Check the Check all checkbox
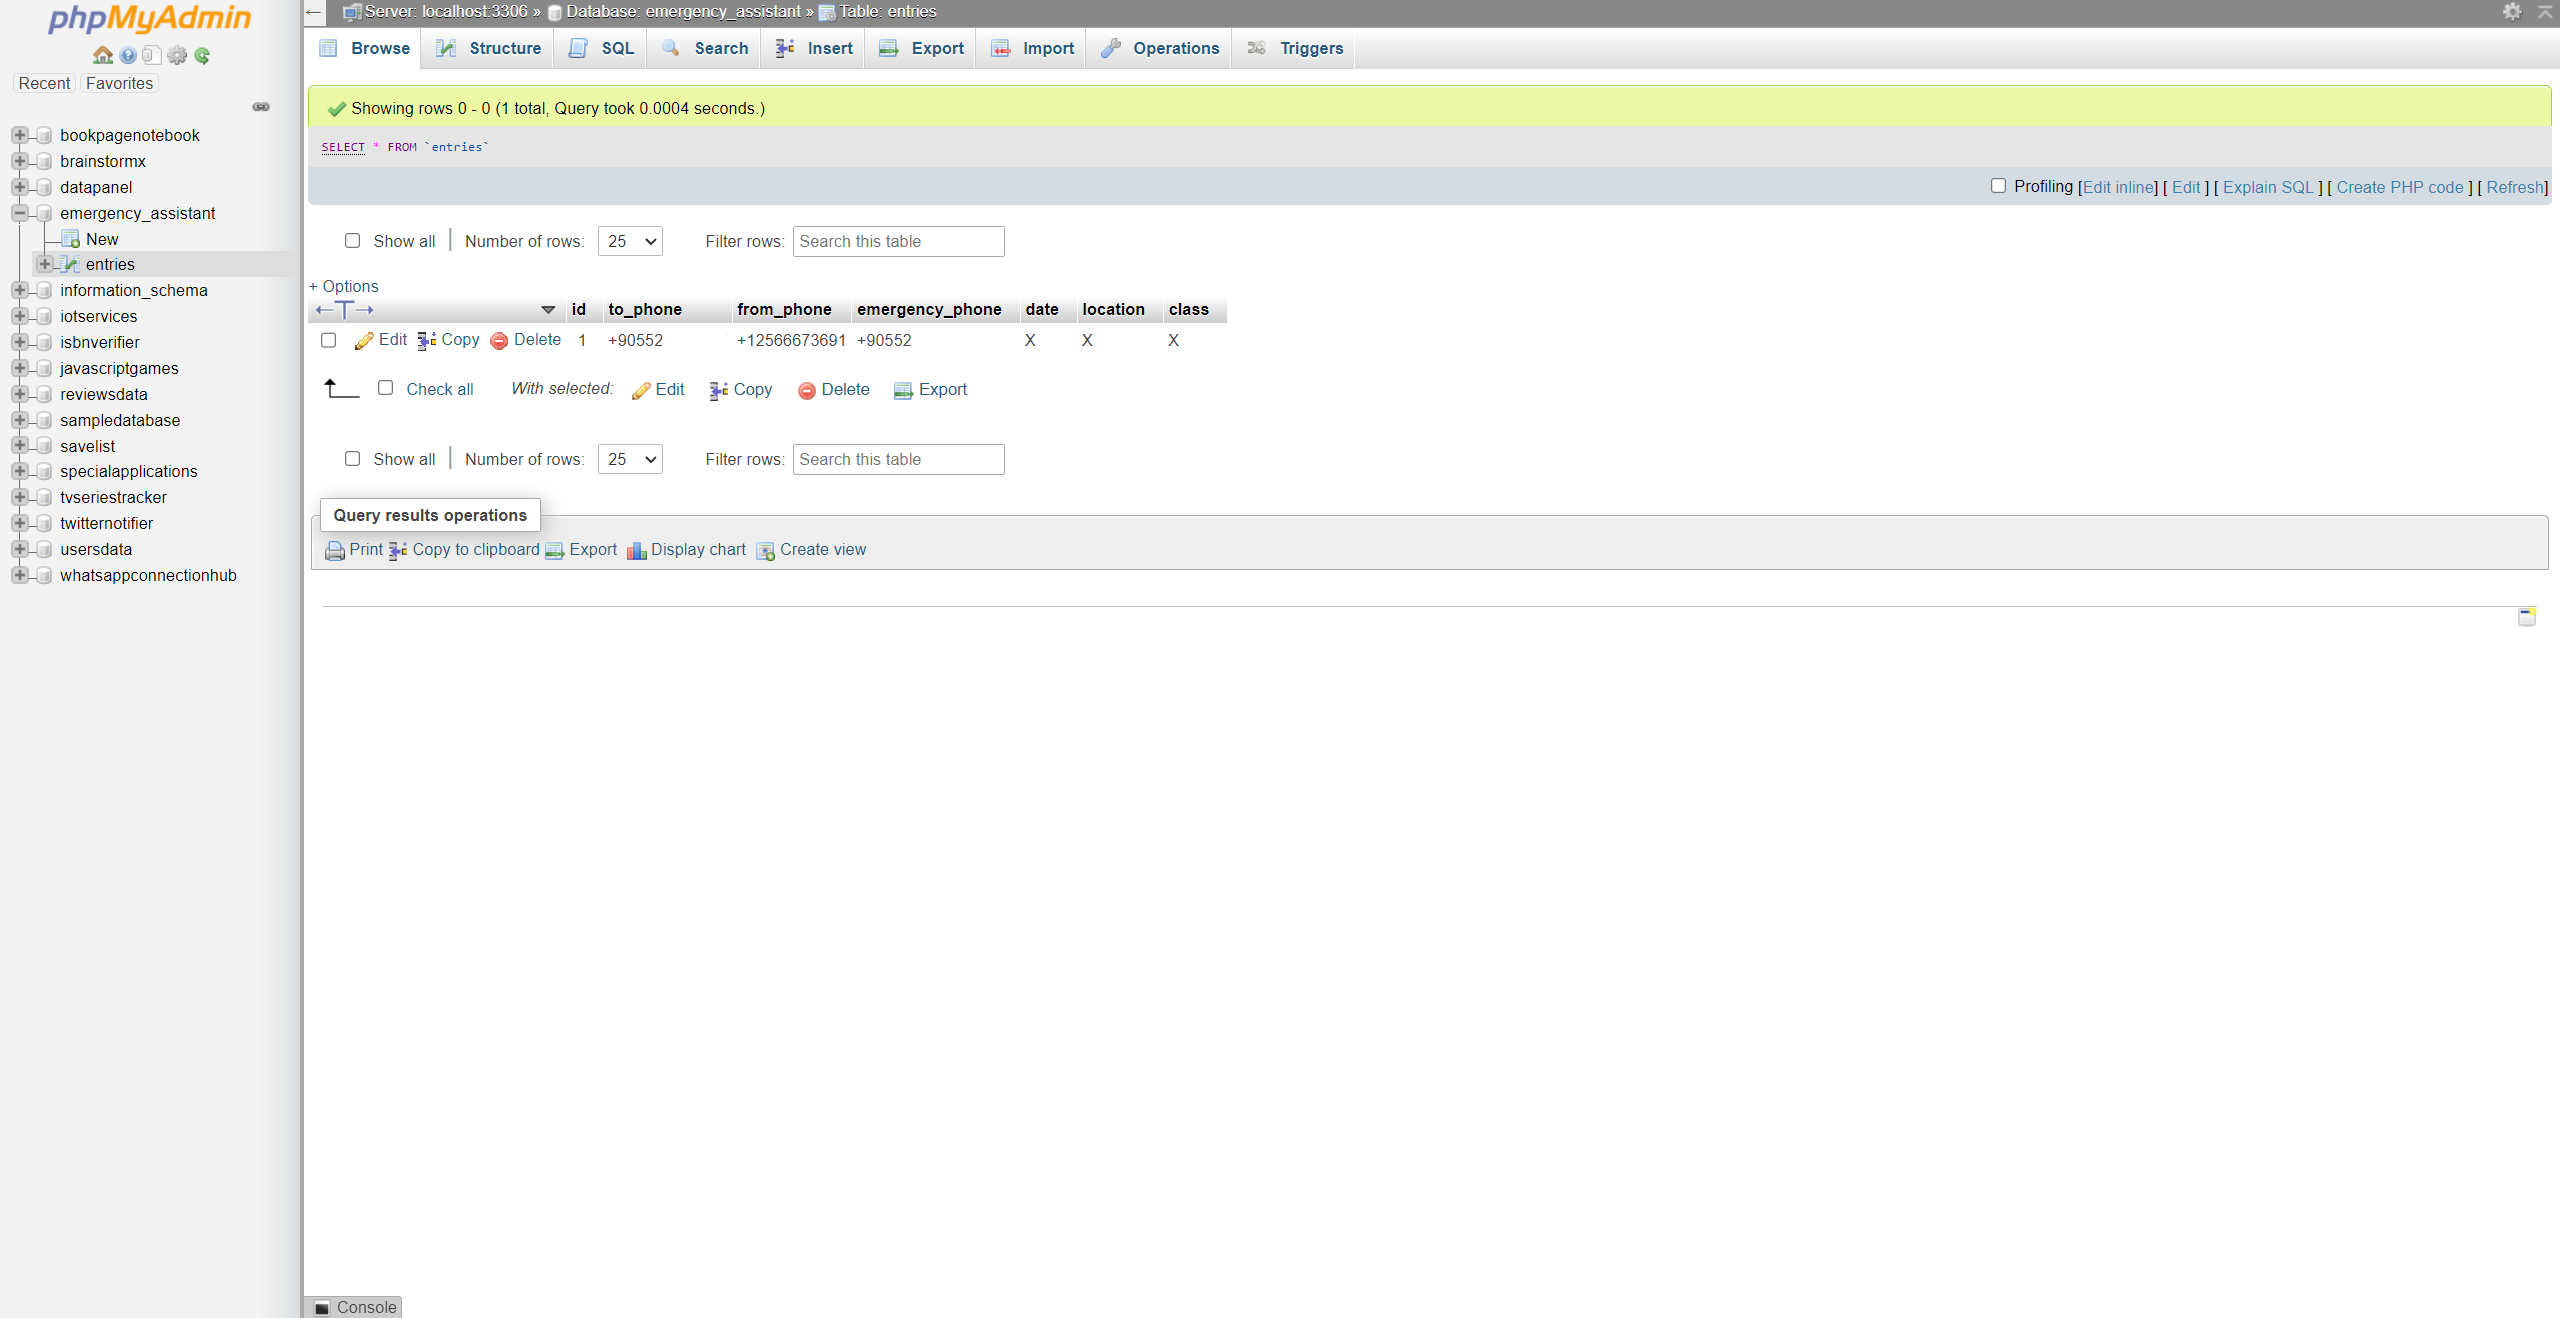This screenshot has width=2560, height=1318. [385, 388]
